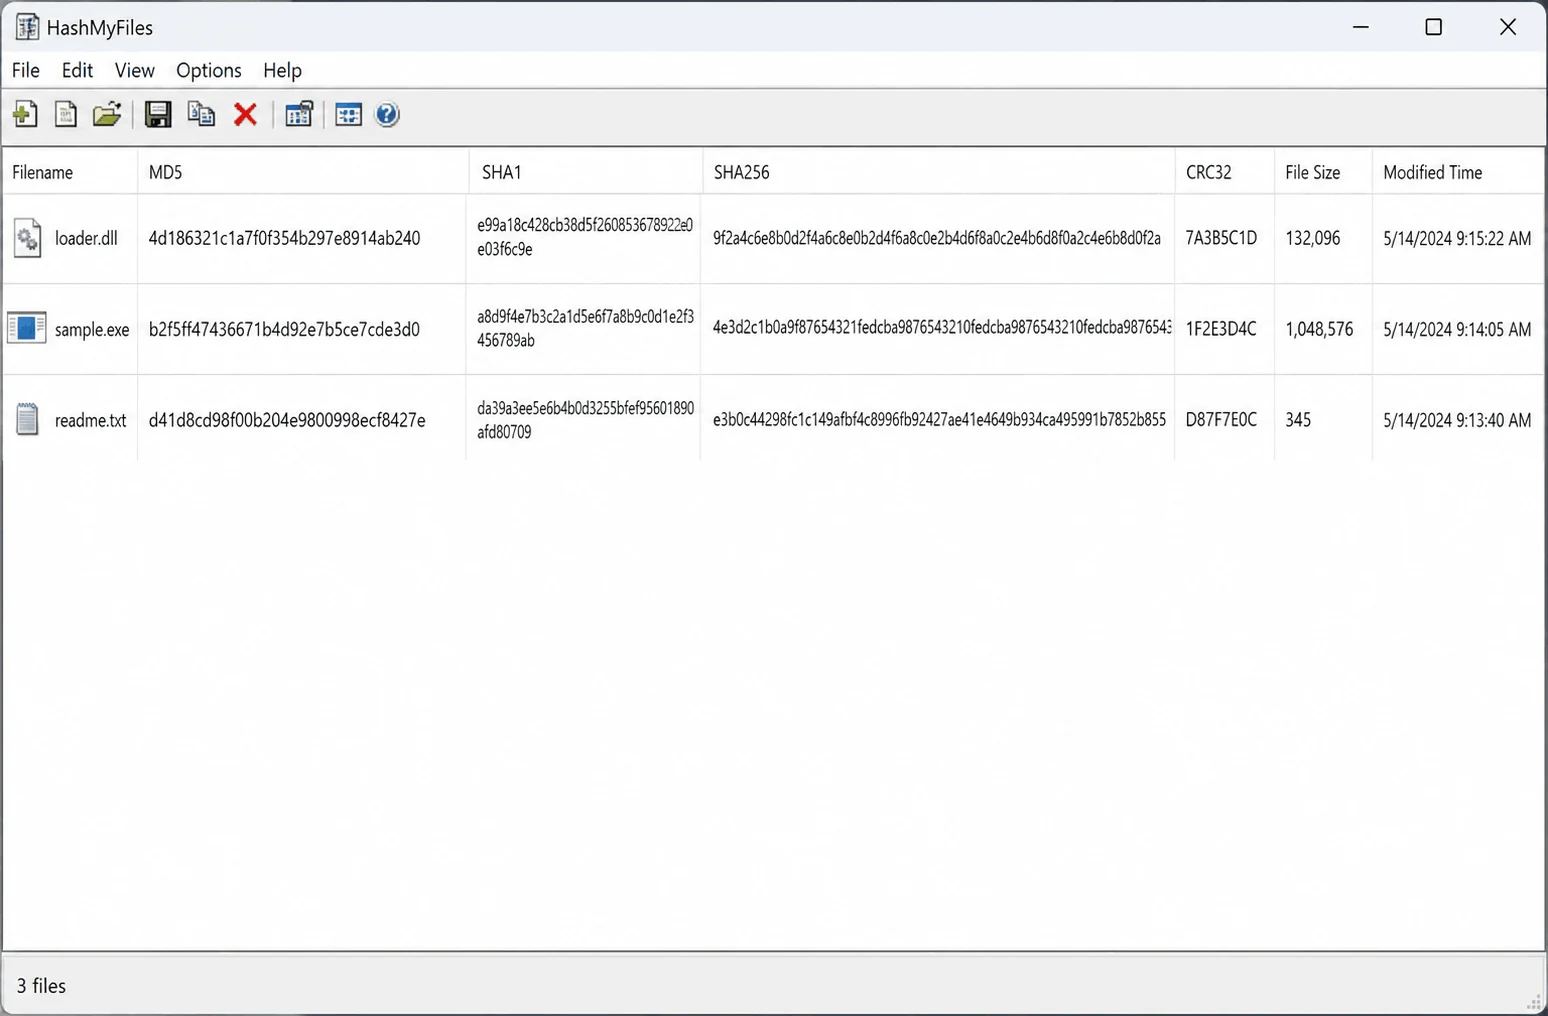Select the sample.exe filename

pyautogui.click(x=92, y=329)
